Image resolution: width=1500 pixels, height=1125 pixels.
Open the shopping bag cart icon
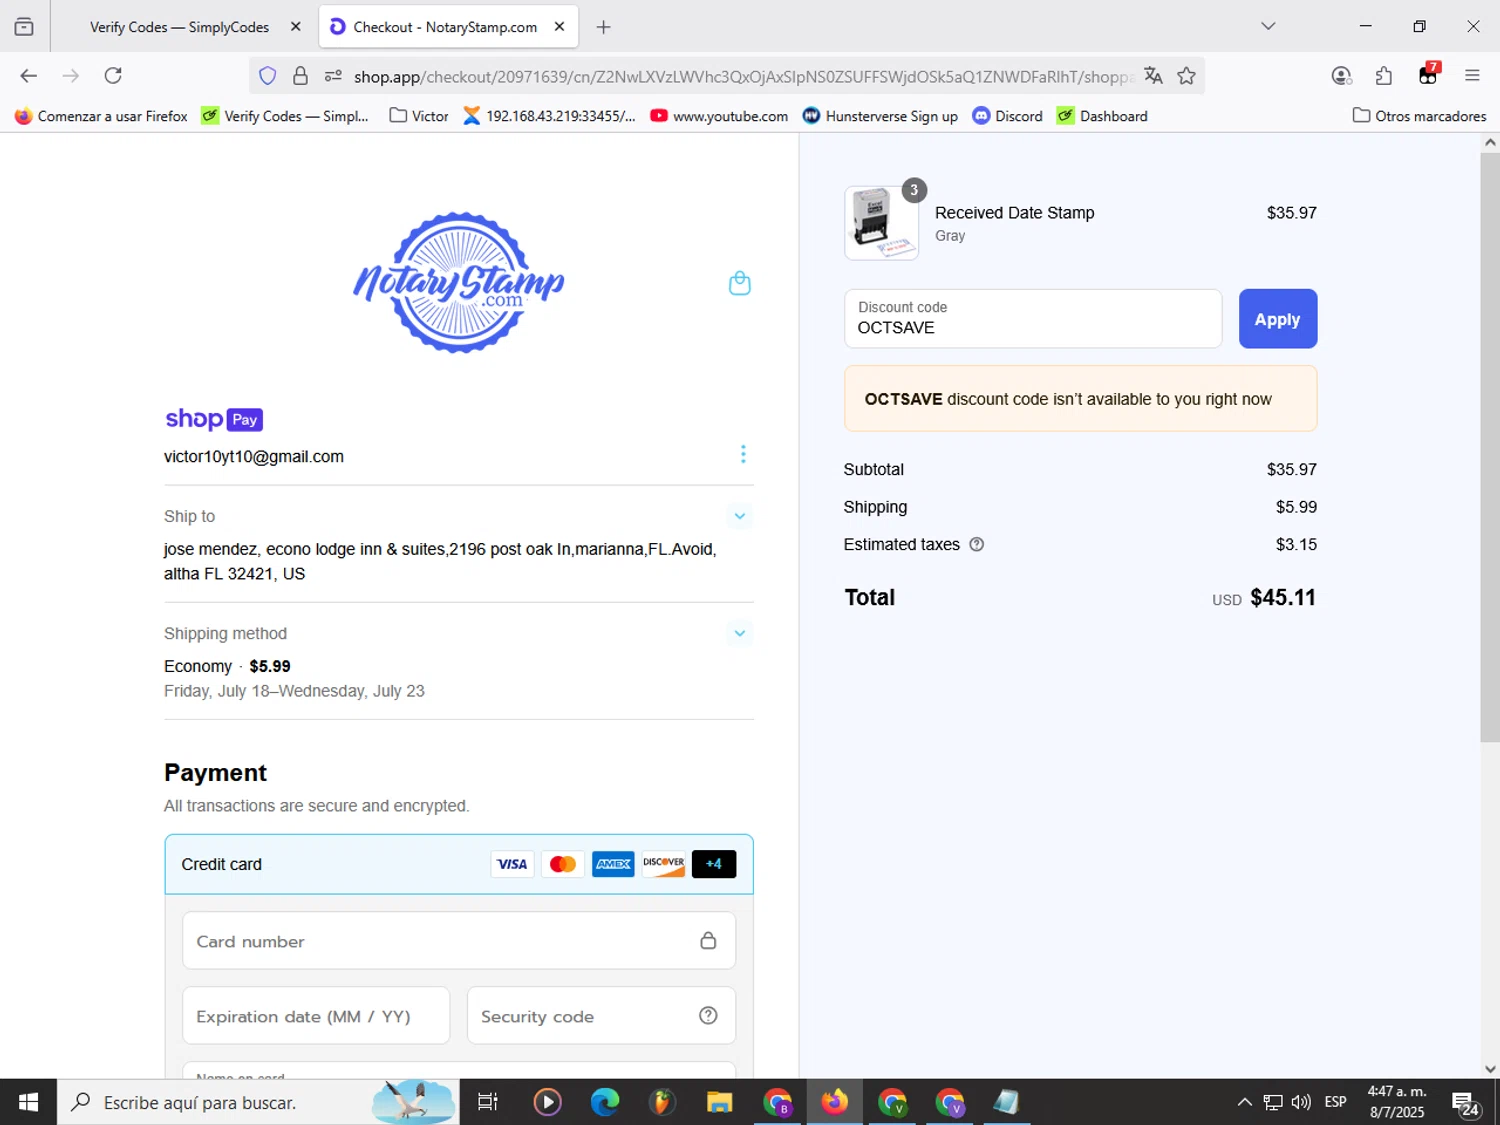pyautogui.click(x=740, y=283)
